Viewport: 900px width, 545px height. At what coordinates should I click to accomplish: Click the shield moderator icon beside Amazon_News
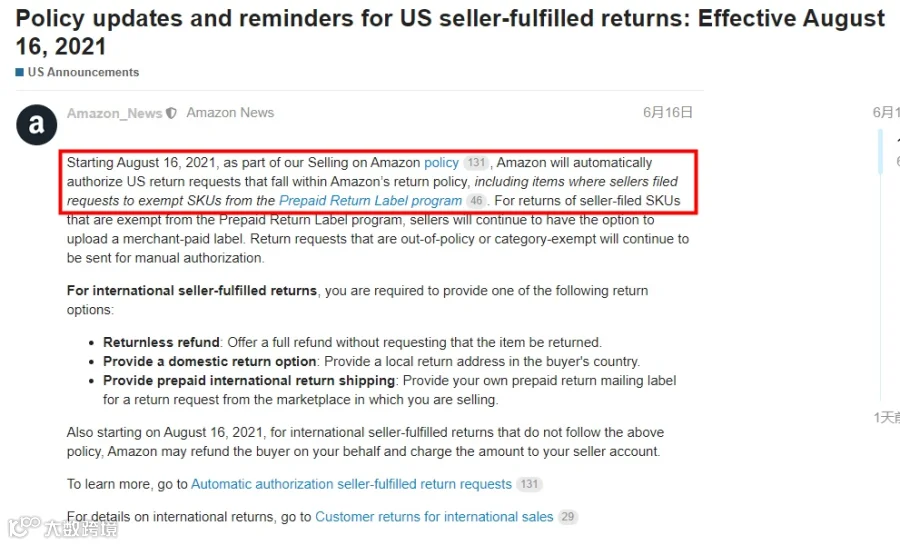point(171,114)
